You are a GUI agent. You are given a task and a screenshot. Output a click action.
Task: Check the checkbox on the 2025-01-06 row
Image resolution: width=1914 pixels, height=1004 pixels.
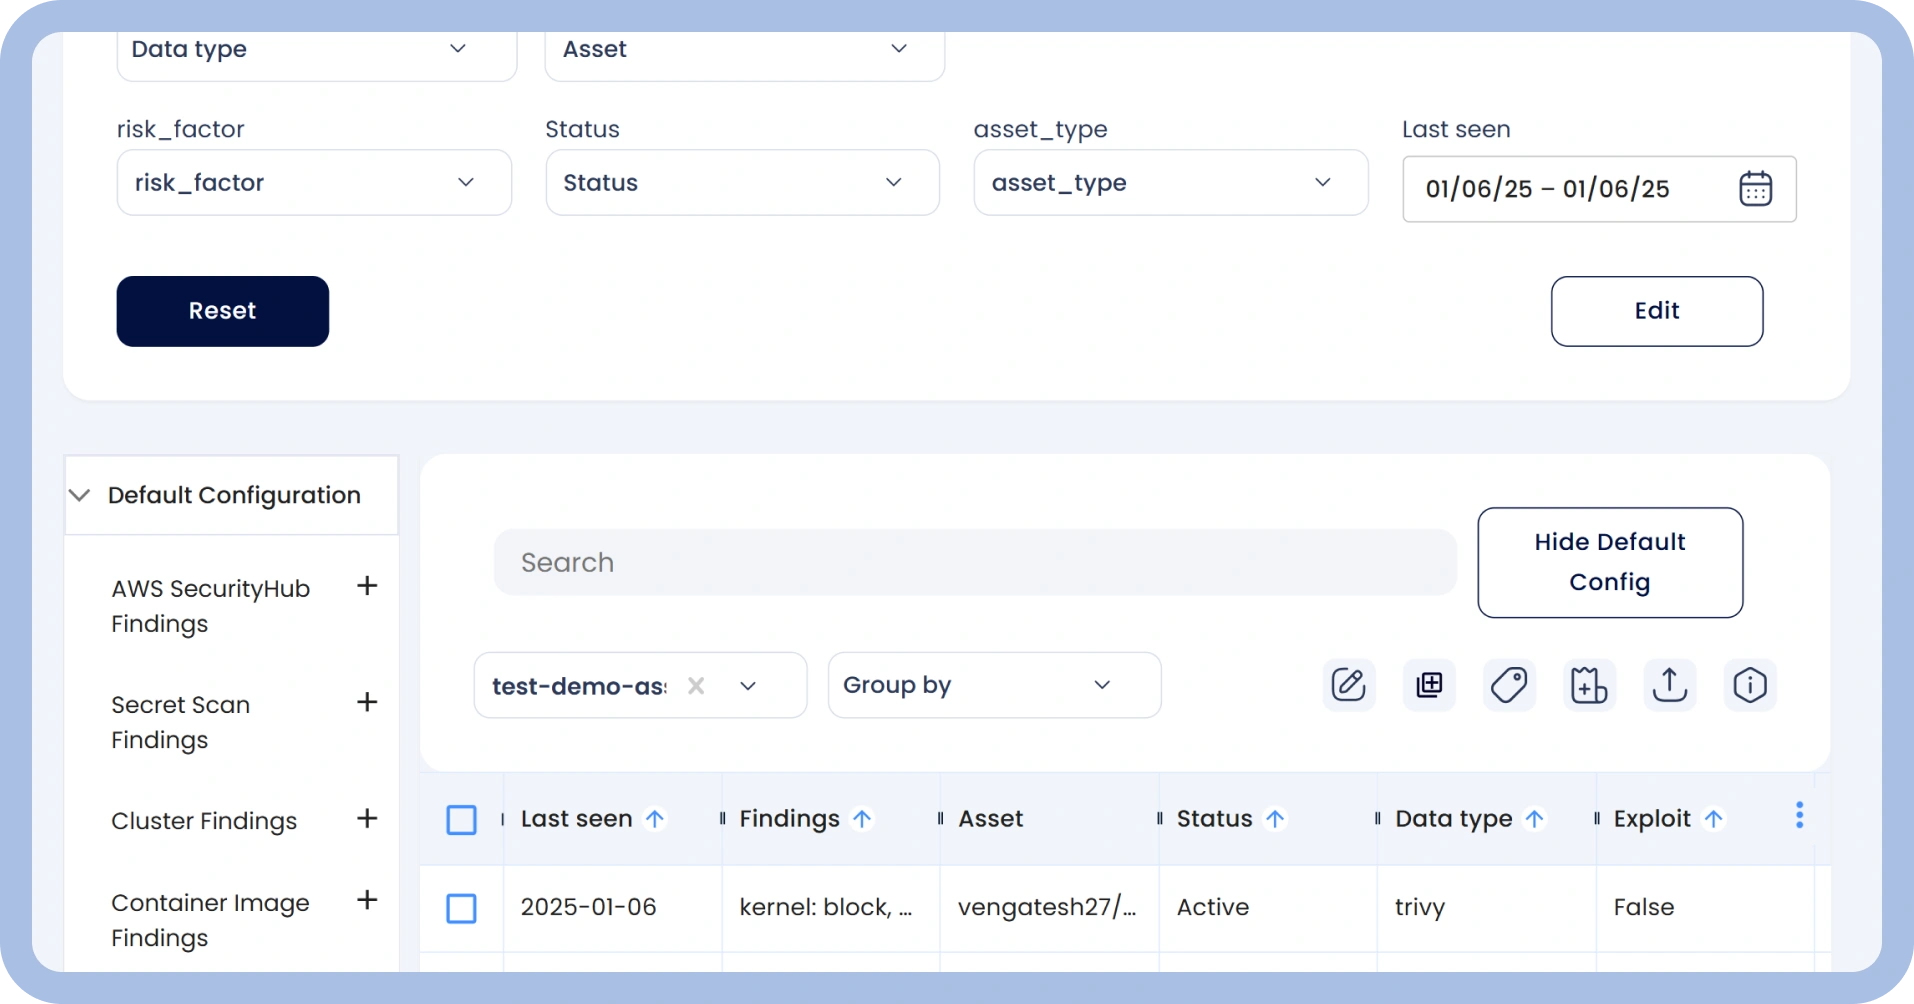(462, 908)
